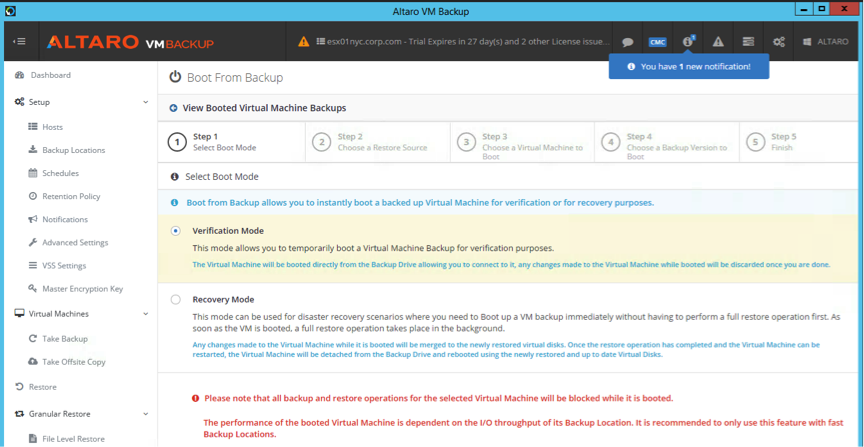Viewport: 864px width, 447px height.
Task: Open the chat speech bubble icon
Action: point(627,42)
